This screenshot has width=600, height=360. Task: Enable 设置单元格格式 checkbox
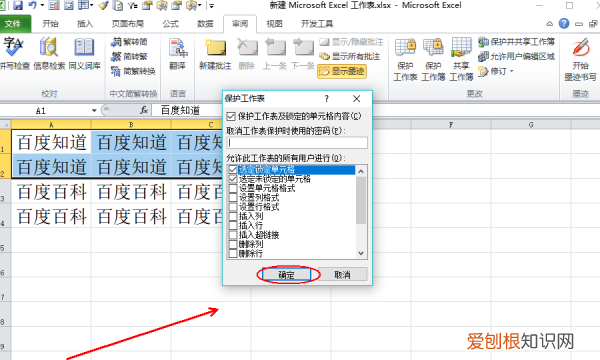coord(233,188)
